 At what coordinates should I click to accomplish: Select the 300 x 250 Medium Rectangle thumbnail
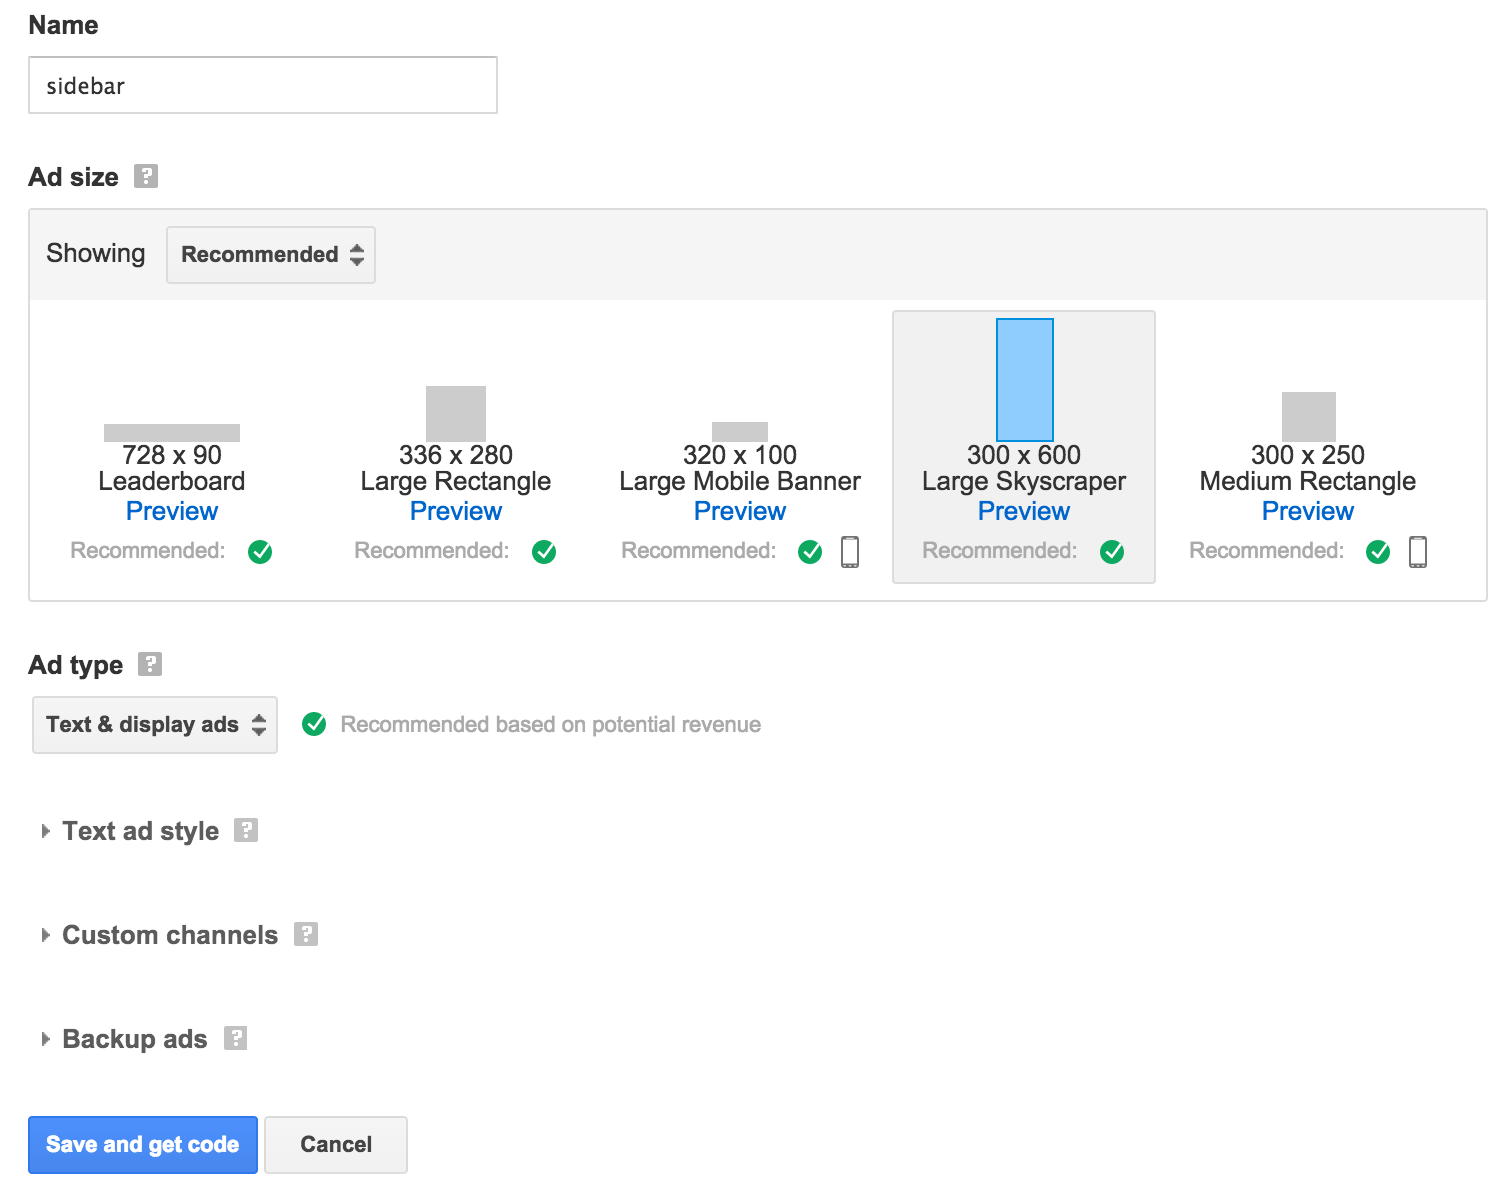point(1309,417)
